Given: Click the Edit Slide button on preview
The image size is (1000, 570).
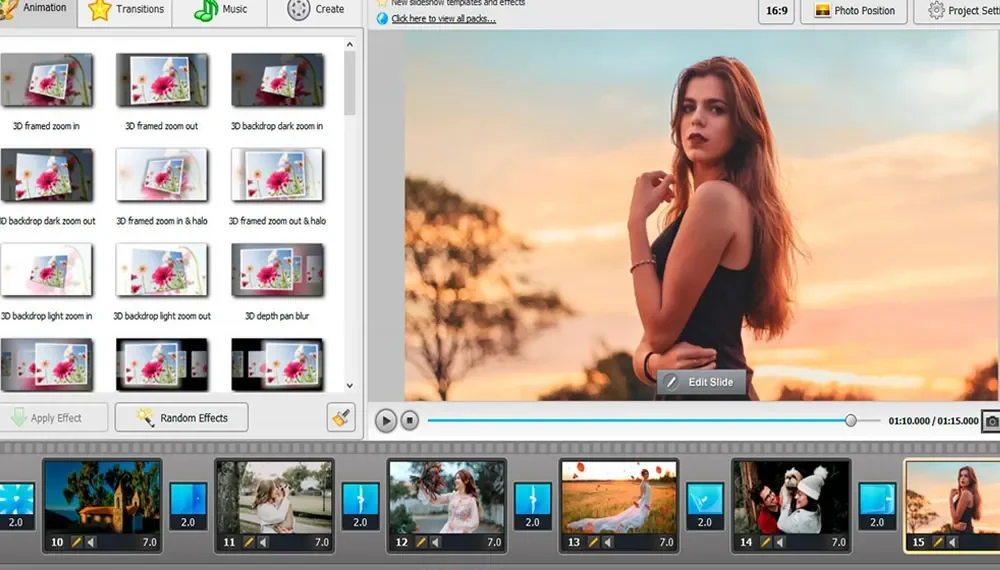Looking at the screenshot, I should (702, 382).
